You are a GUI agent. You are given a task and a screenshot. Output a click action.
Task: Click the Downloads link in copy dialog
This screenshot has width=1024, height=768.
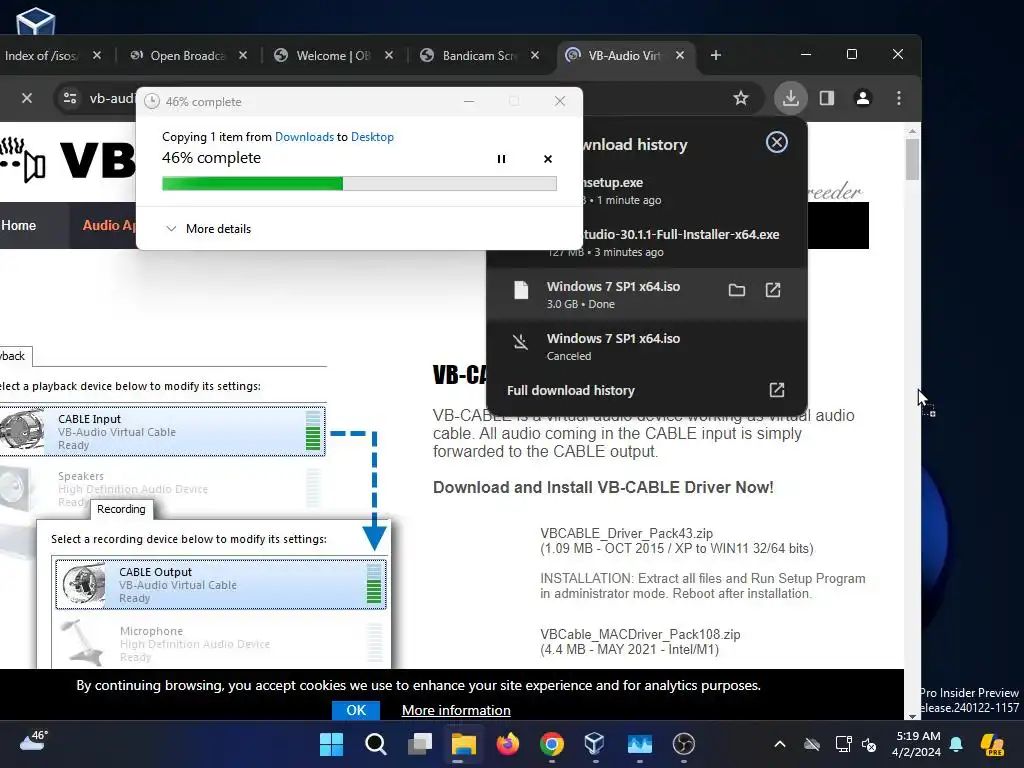click(304, 136)
